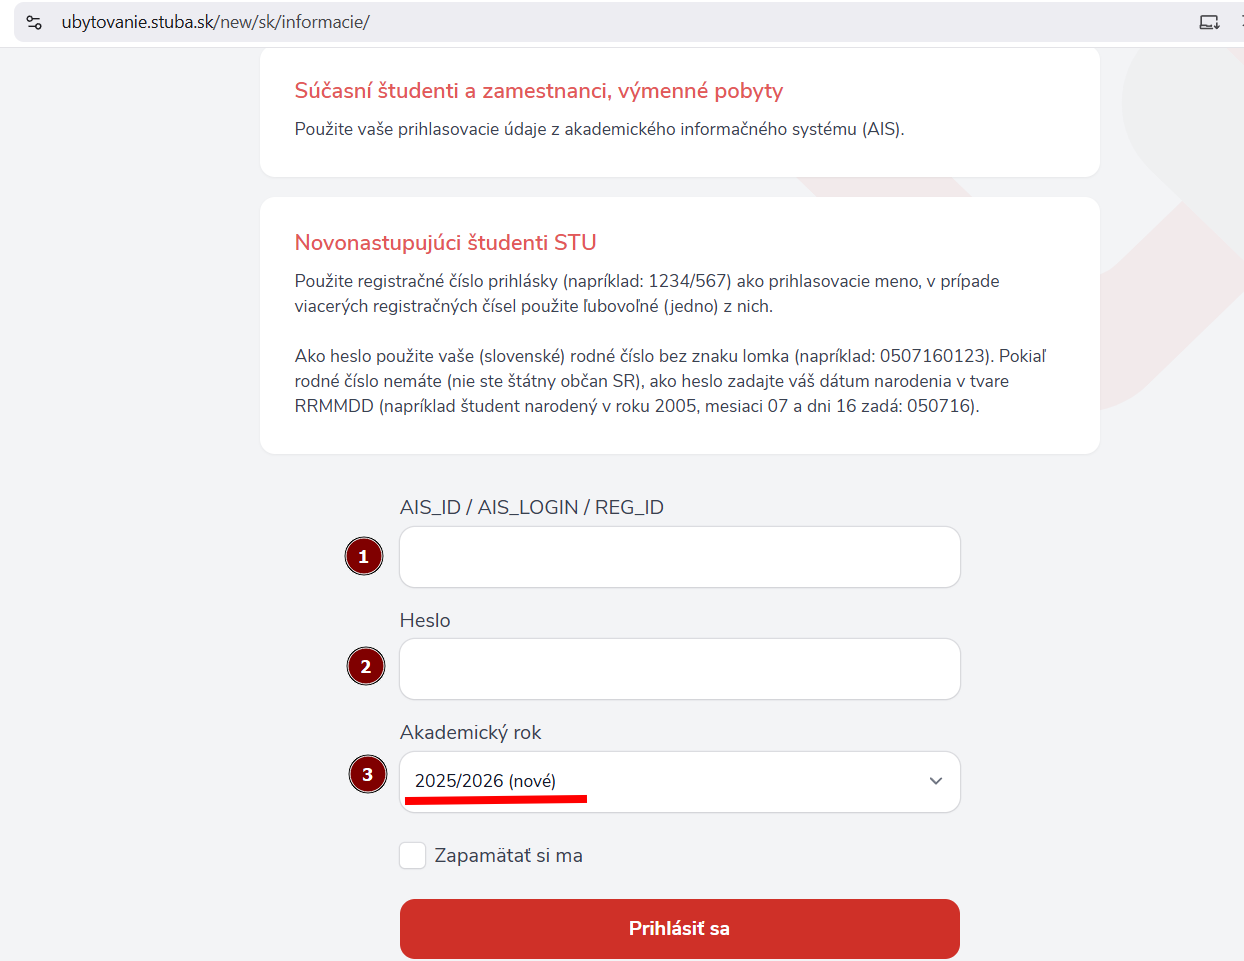This screenshot has height=961, width=1244.
Task: Click the numbered badge 3 marker
Action: (x=368, y=774)
